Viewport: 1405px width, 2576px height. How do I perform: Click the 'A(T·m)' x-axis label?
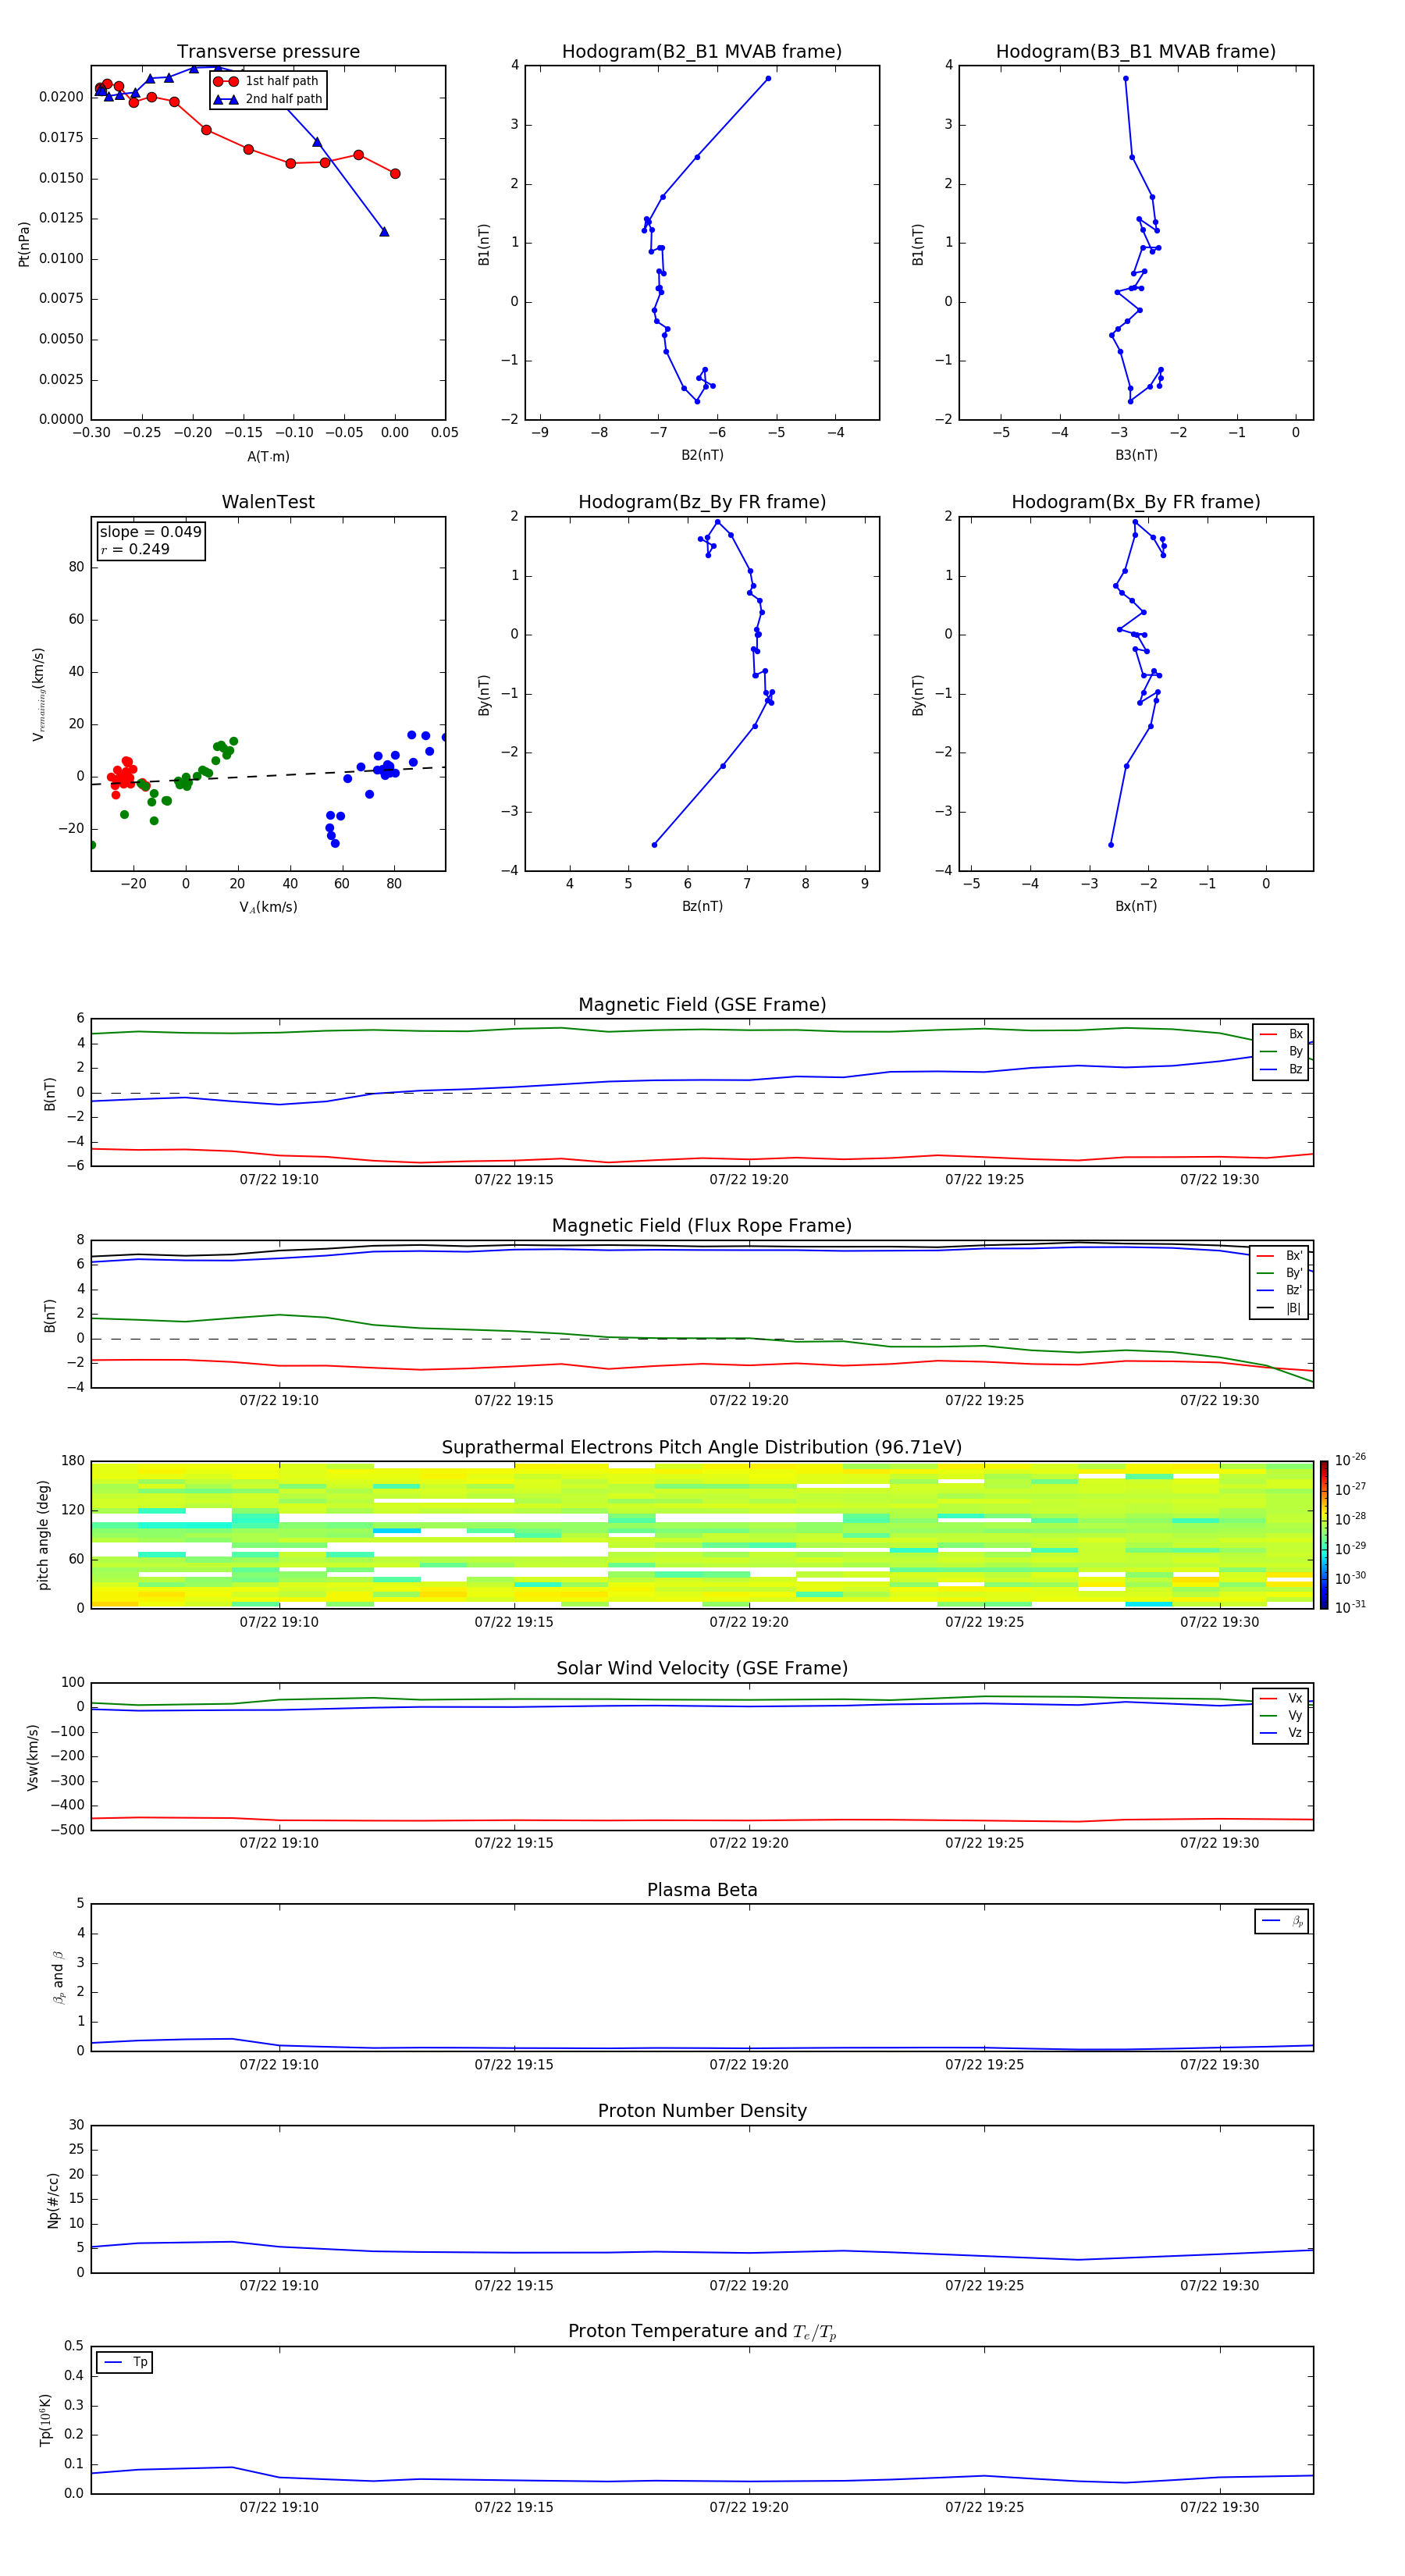[x=268, y=456]
